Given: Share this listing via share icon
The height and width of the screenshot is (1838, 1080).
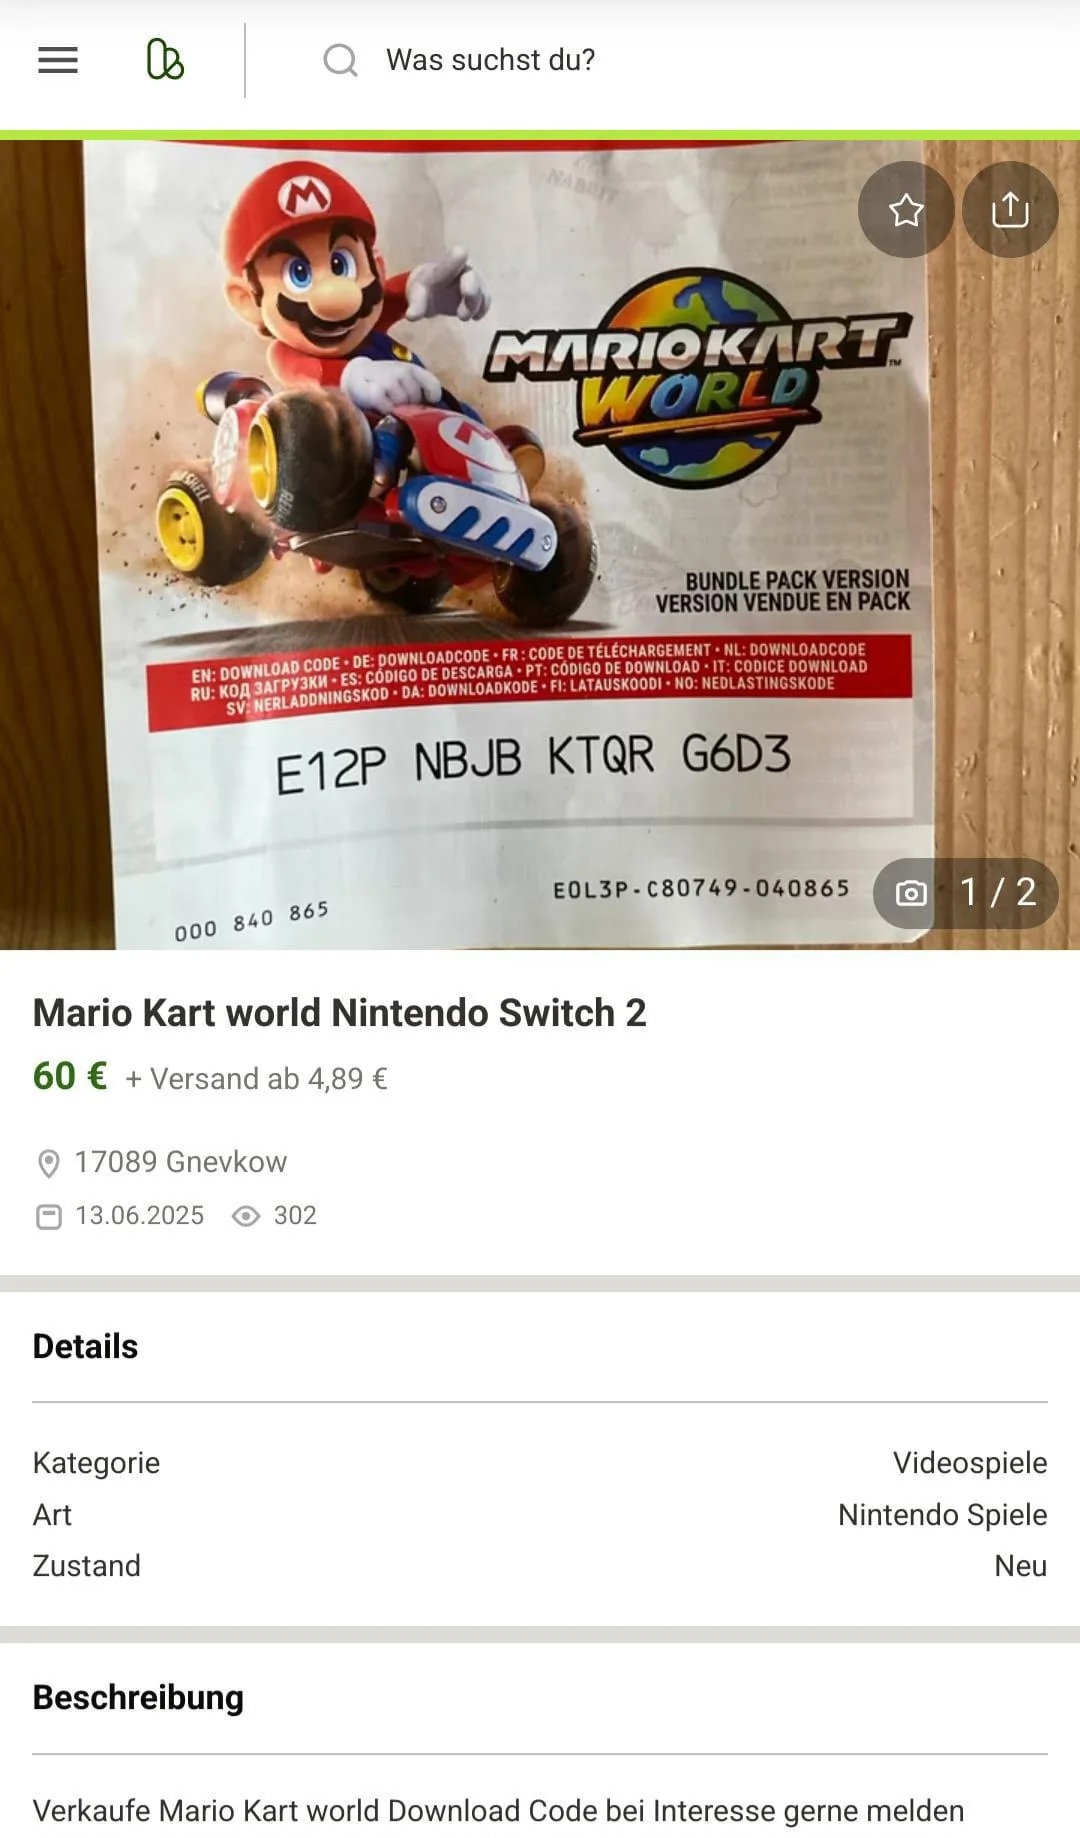Looking at the screenshot, I should [1010, 210].
